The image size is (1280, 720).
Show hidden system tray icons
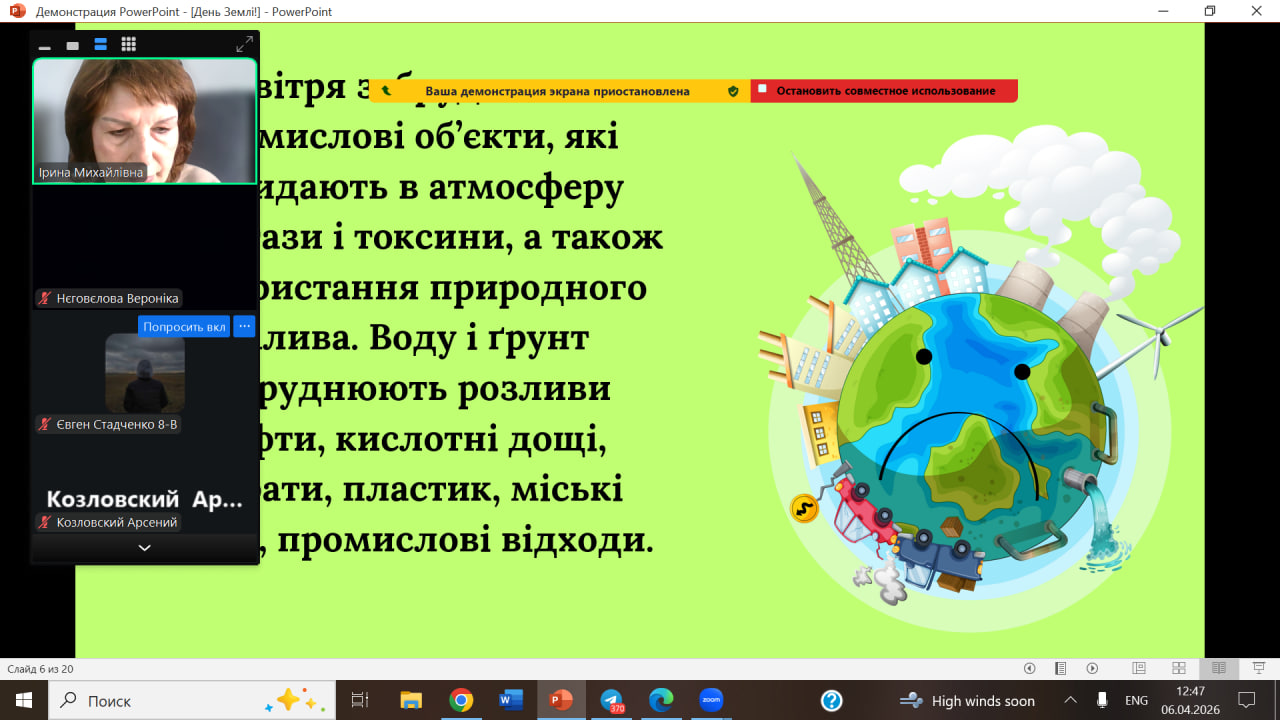1070,700
